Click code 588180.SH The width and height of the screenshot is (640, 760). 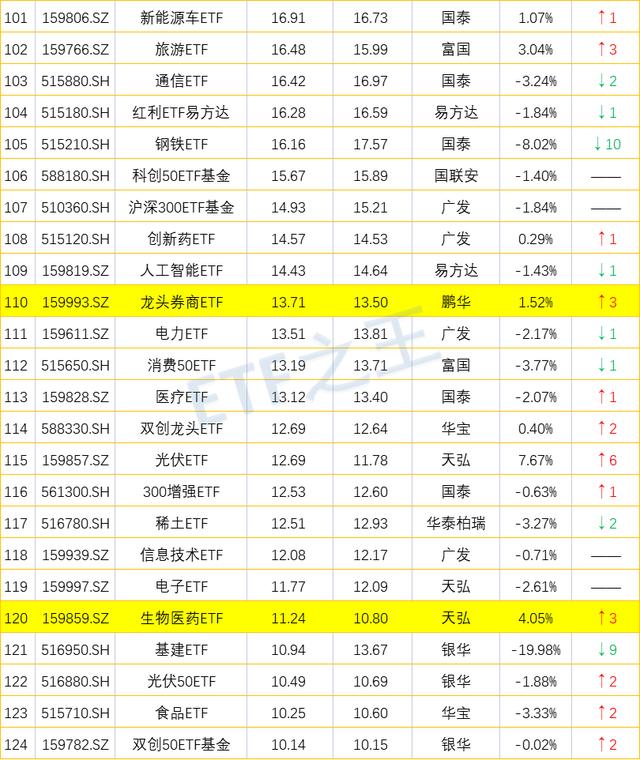point(75,175)
